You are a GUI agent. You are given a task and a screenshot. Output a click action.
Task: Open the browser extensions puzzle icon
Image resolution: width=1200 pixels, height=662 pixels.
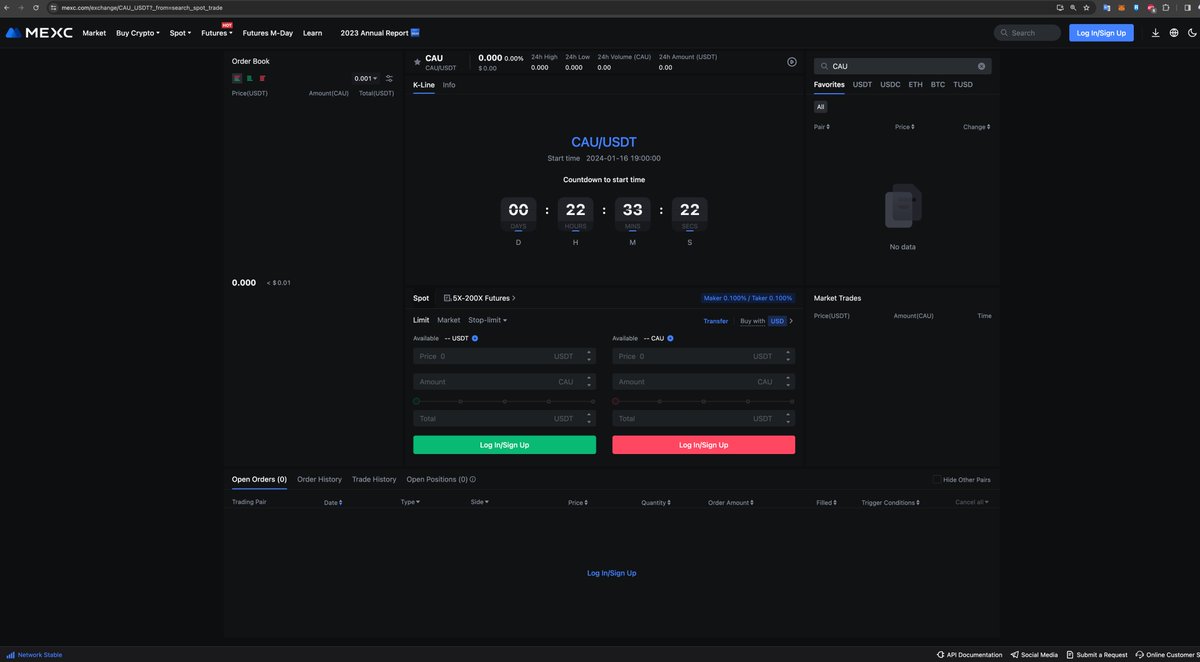1165,7
